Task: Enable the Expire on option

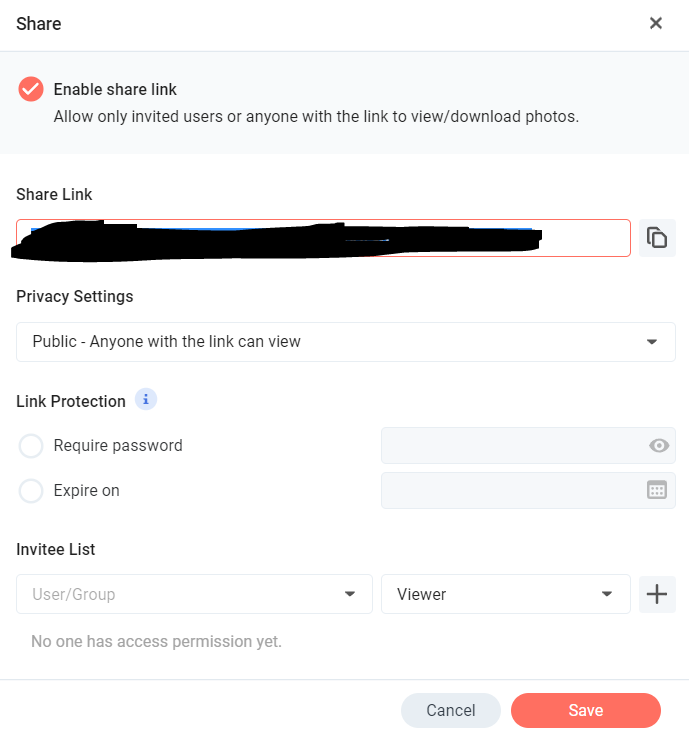Action: point(31,491)
